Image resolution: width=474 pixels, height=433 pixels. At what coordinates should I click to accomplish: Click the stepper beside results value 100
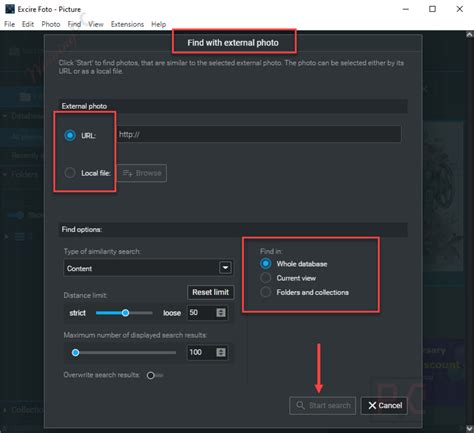[x=221, y=352]
